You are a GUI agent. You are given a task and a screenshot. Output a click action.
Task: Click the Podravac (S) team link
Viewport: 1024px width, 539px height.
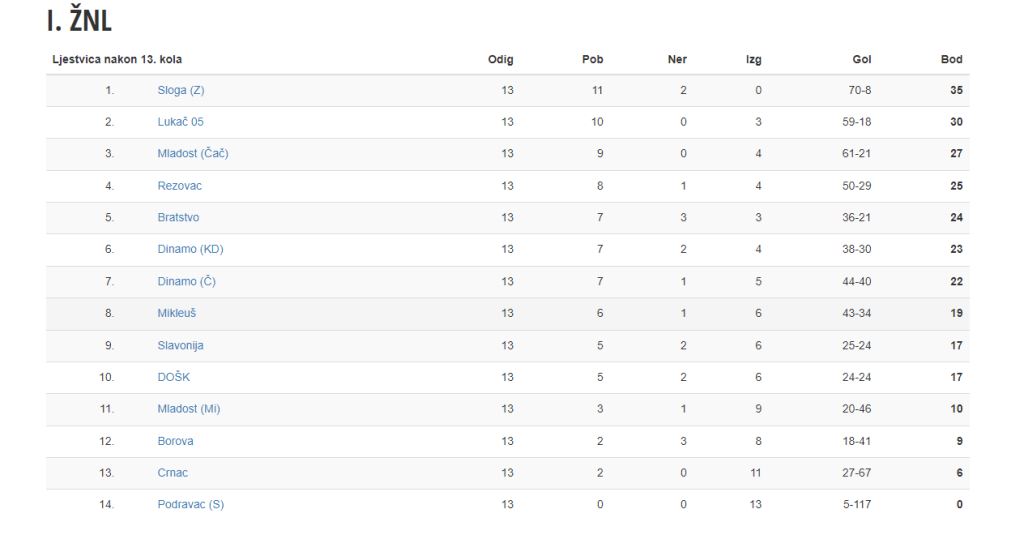point(191,505)
